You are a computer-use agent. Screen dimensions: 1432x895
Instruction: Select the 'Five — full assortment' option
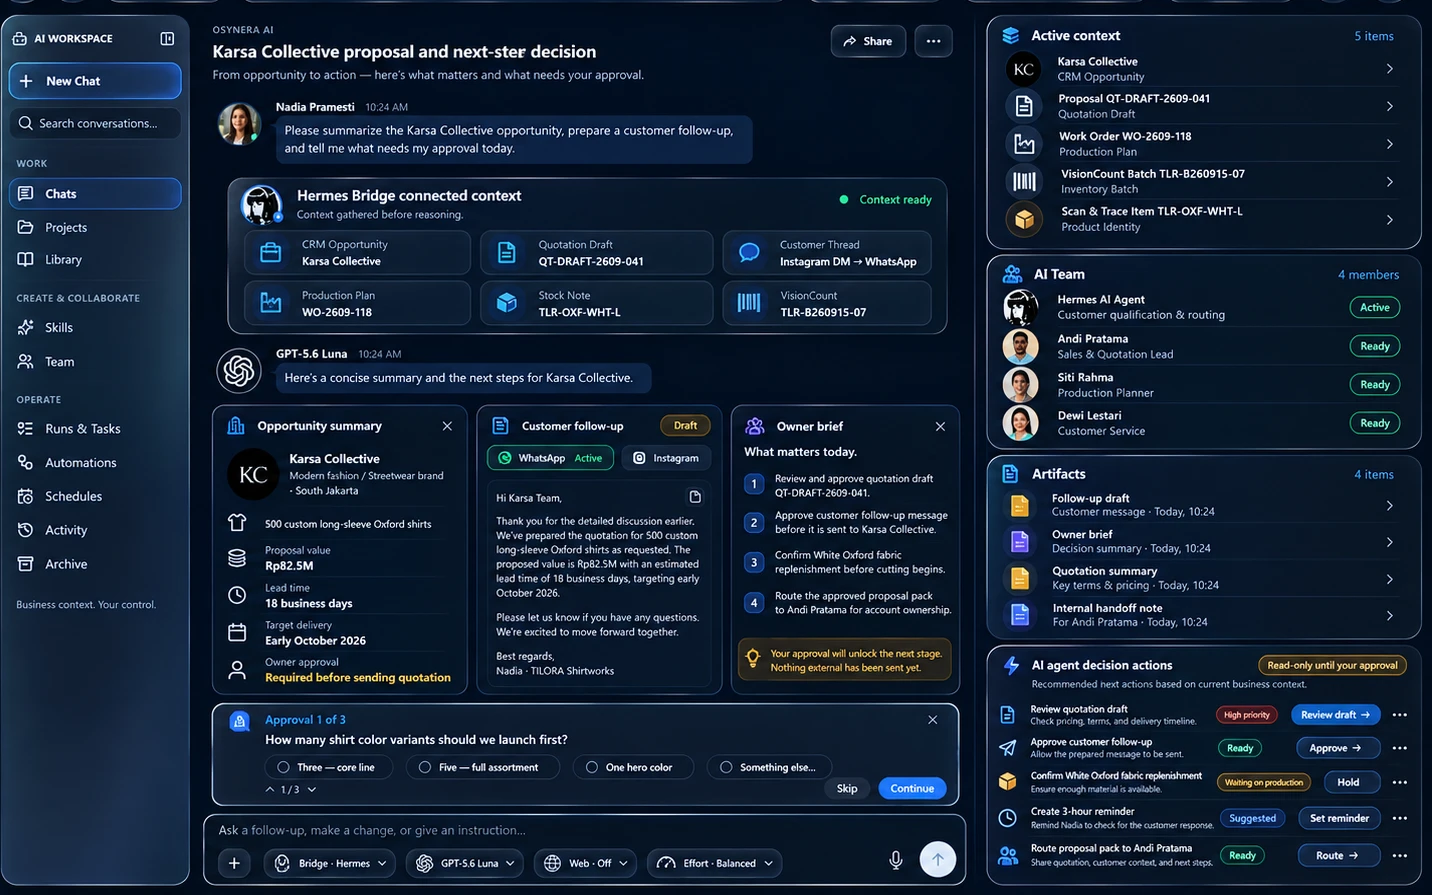pos(484,767)
